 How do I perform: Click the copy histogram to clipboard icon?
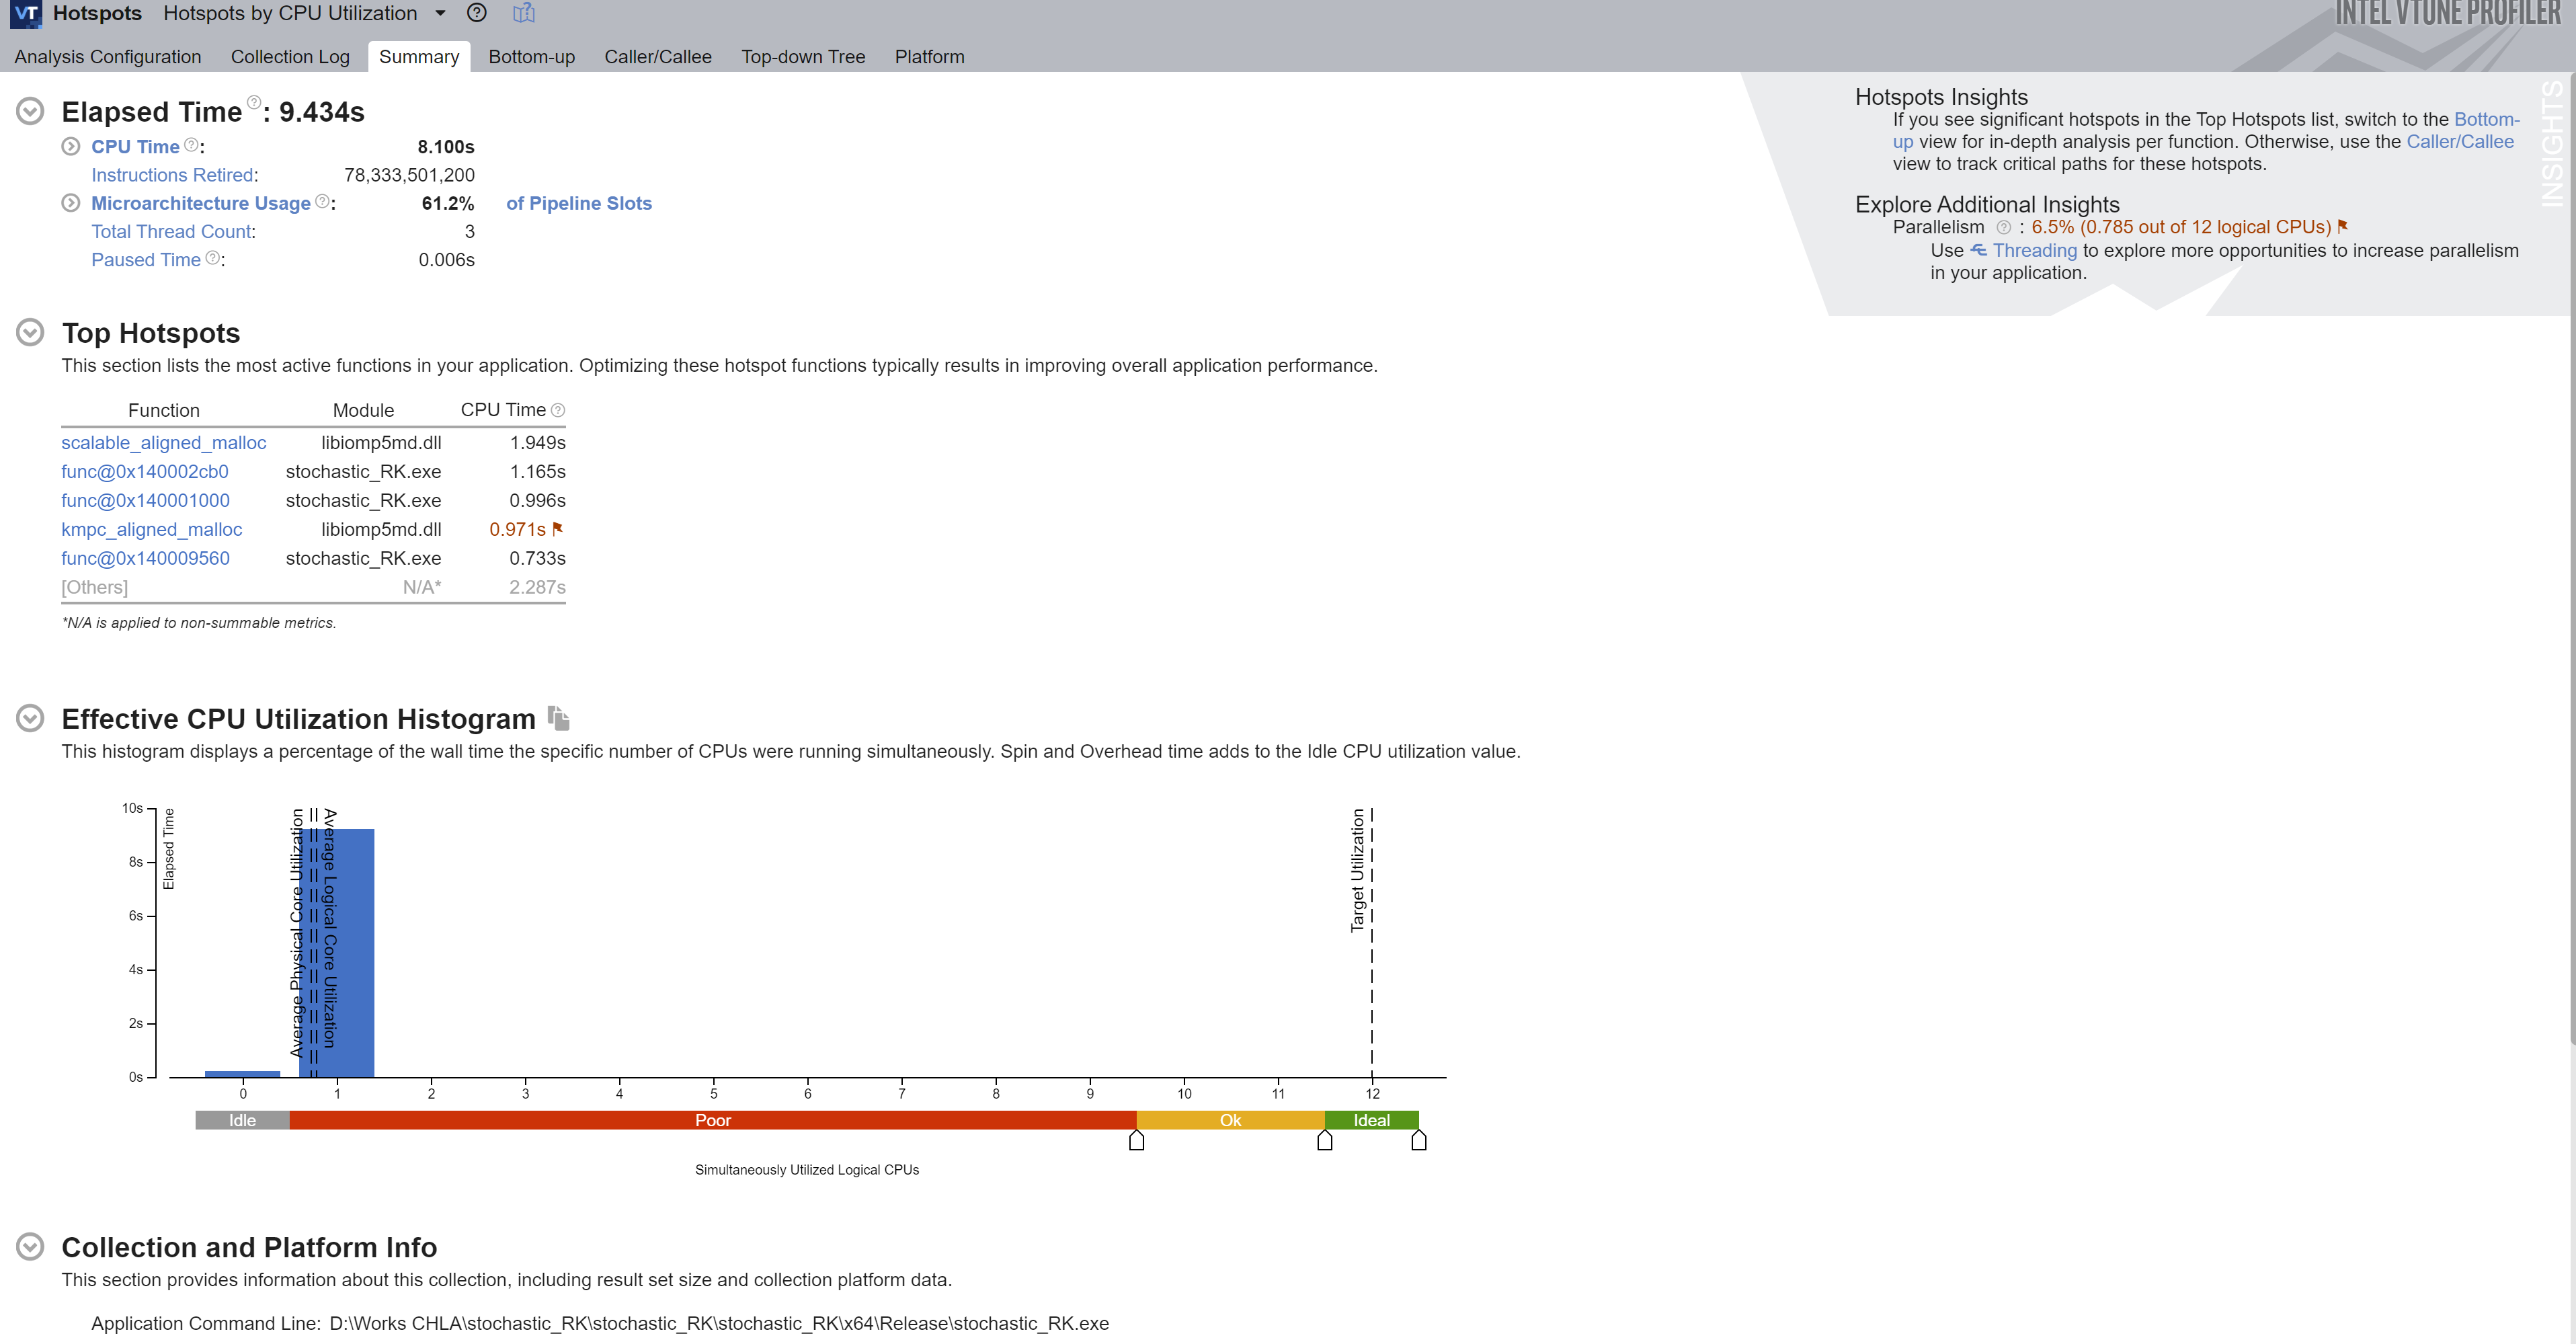click(x=558, y=718)
